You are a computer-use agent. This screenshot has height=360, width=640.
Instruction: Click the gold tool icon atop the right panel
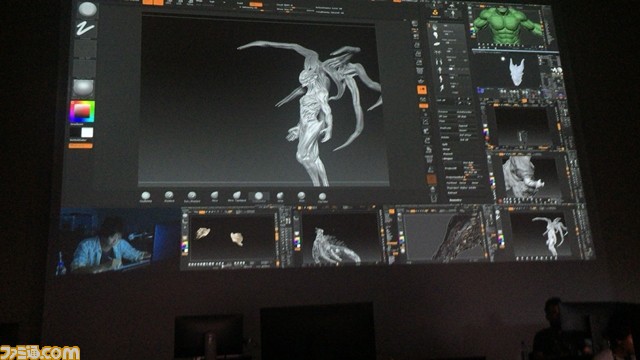tap(435, 14)
